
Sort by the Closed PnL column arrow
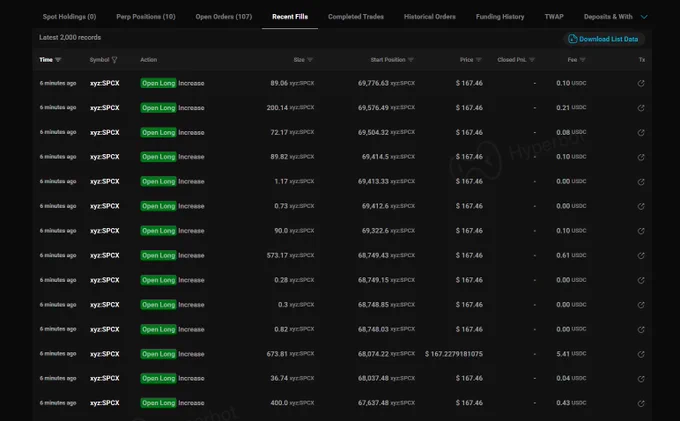[532, 60]
